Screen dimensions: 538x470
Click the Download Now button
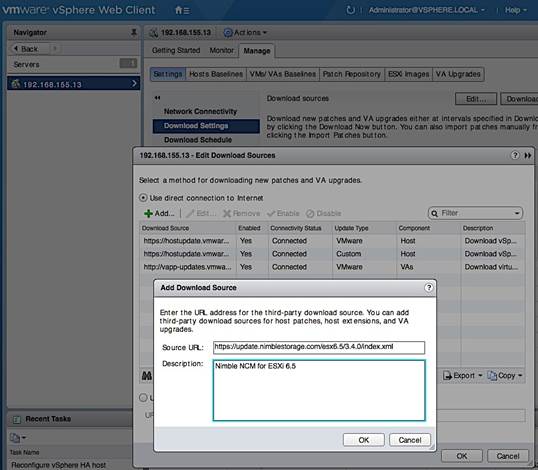[x=519, y=99]
